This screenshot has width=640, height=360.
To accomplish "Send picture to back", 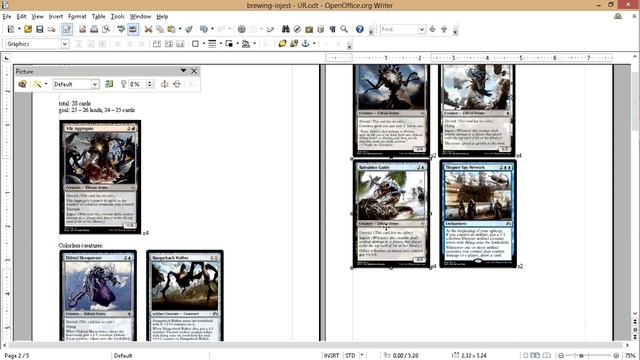I will [294, 44].
